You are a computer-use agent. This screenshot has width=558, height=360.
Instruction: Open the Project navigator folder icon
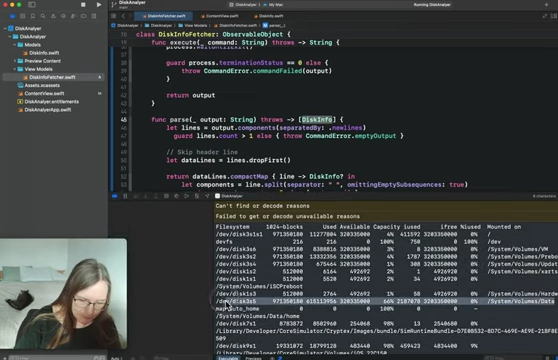click(12, 16)
